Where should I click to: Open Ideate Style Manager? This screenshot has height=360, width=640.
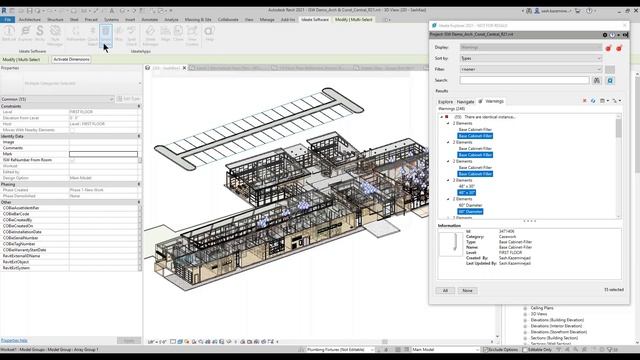(x=55, y=35)
